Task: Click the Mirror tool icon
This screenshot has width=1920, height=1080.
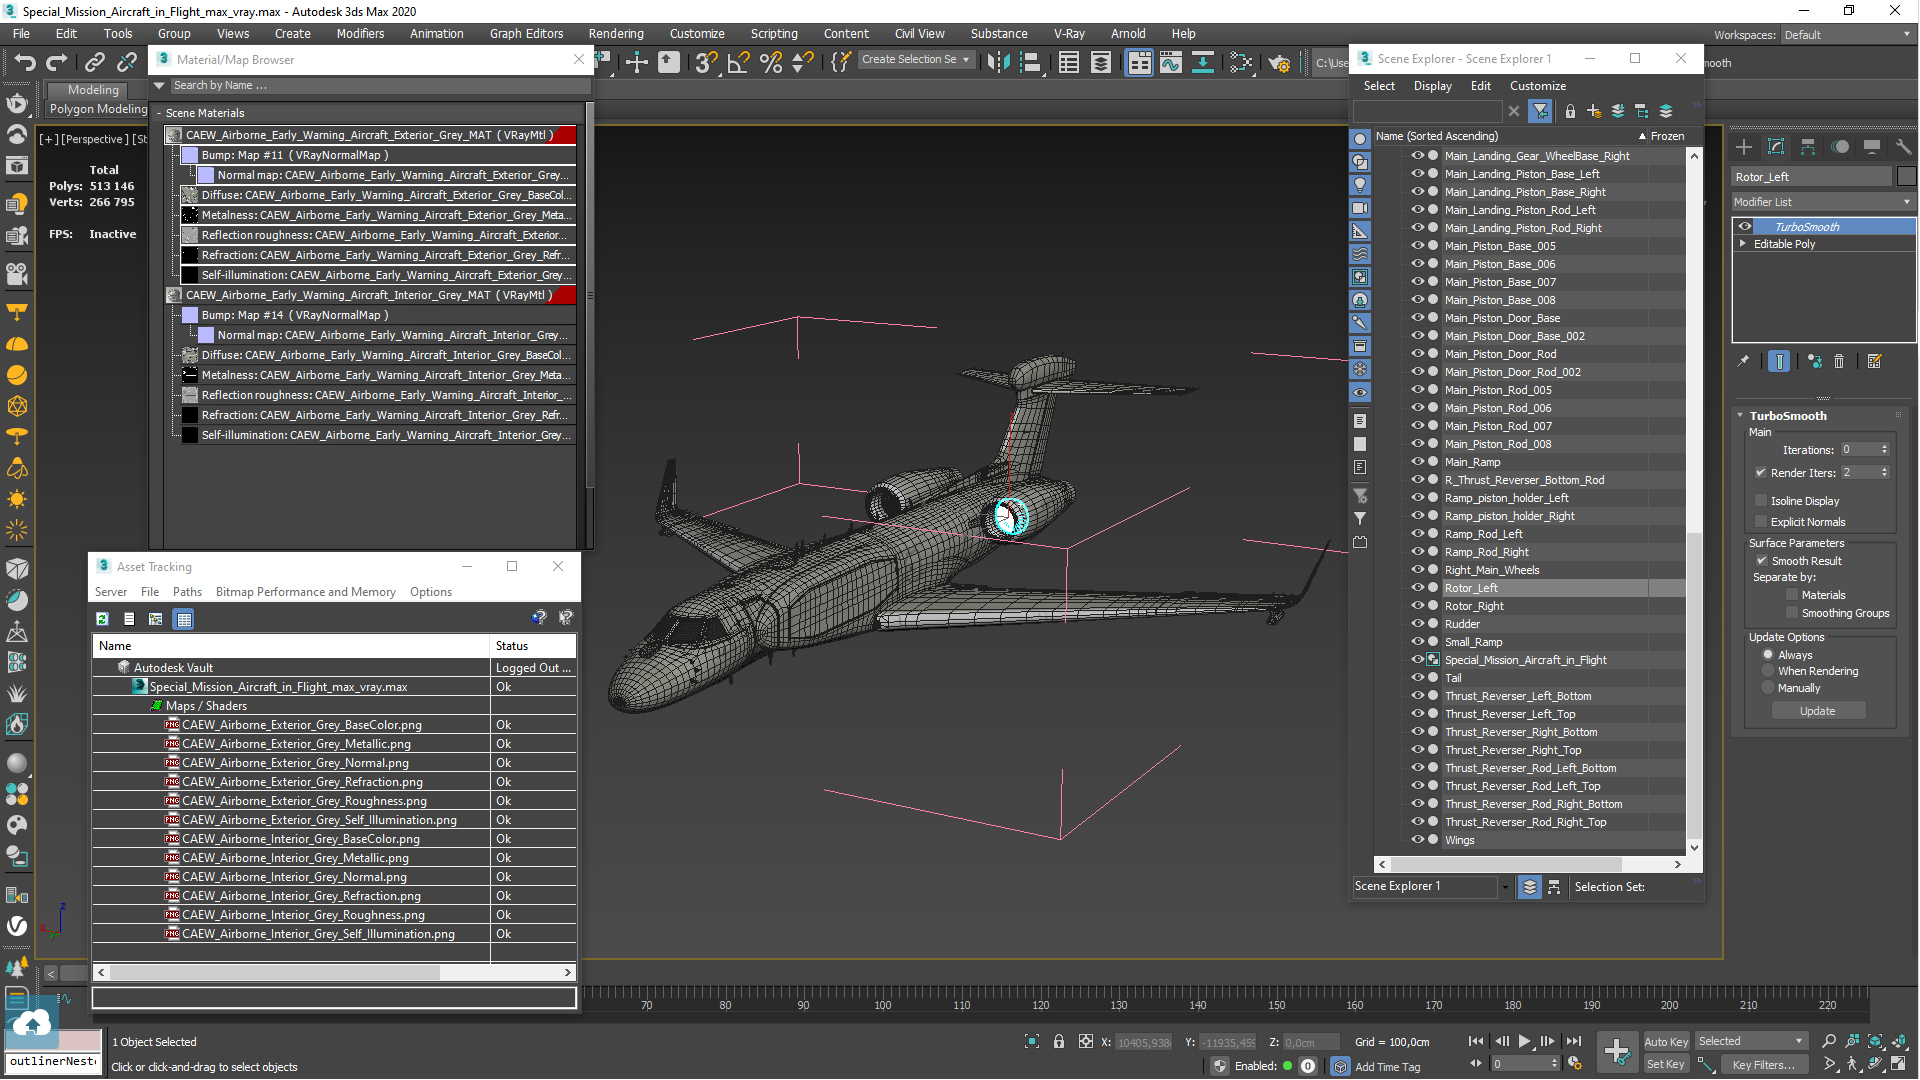Action: click(x=998, y=63)
